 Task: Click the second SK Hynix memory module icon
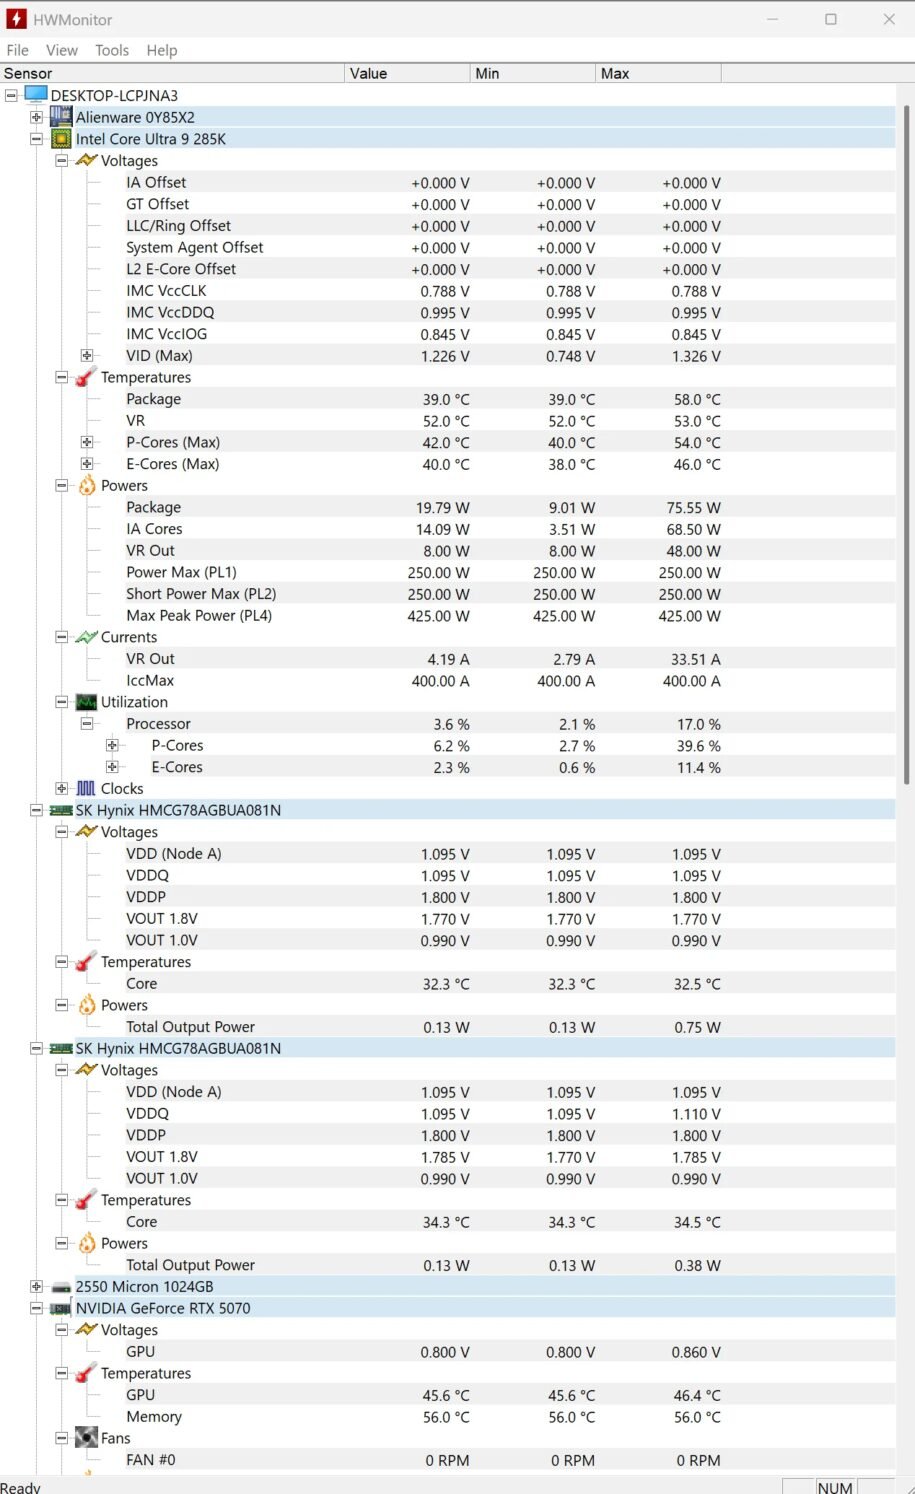tap(61, 1048)
